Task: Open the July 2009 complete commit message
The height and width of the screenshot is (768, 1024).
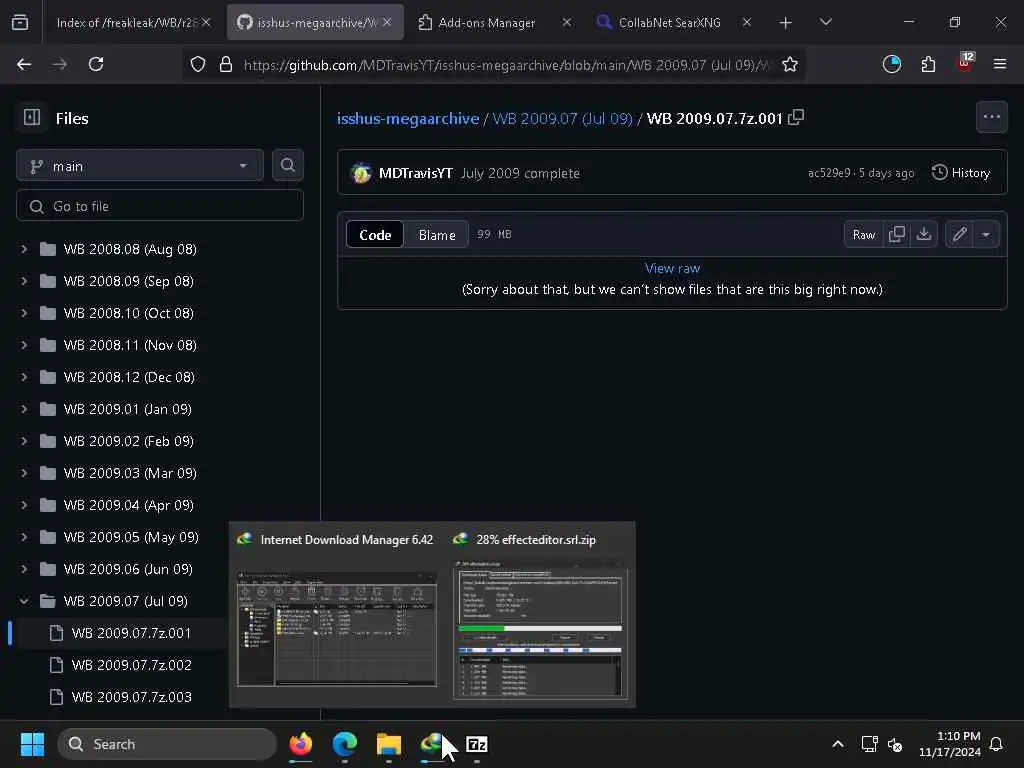Action: click(520, 173)
